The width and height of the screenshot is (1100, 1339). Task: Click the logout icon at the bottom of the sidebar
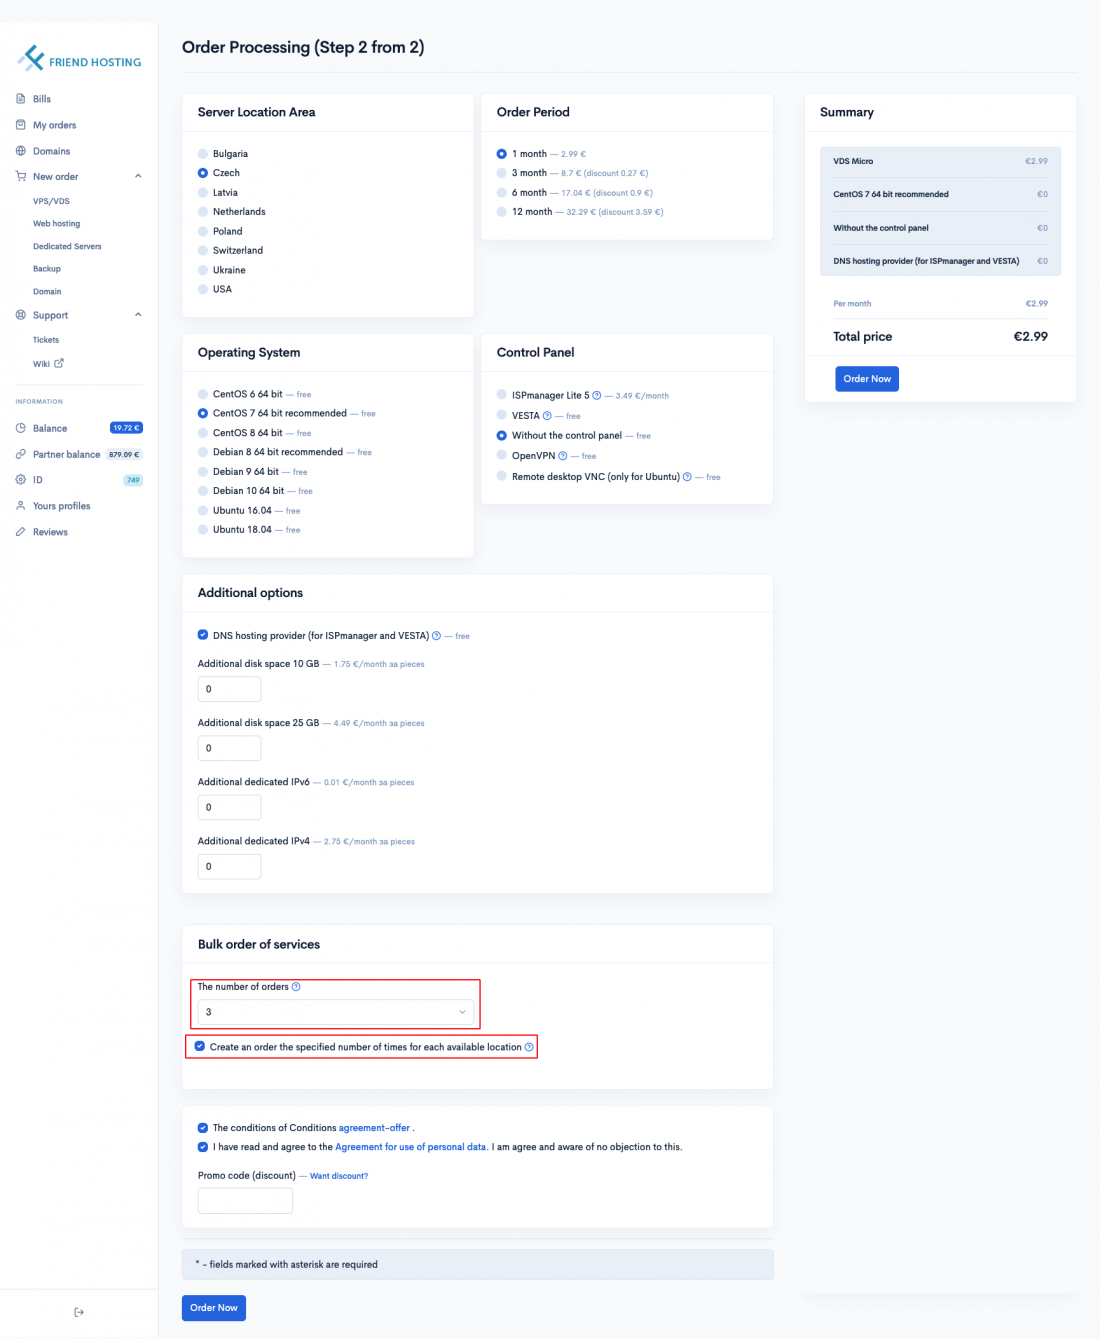click(79, 1312)
